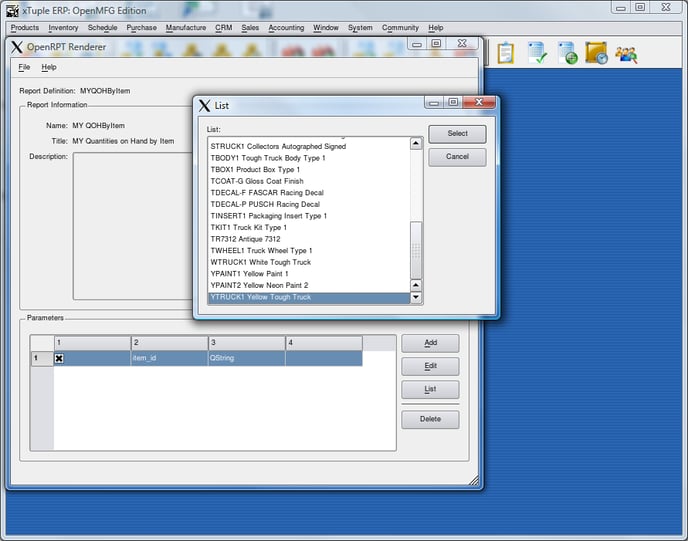Image resolution: width=688 pixels, height=541 pixels.
Task: Open the OpenRPT Renderer File menu
Action: click(24, 67)
